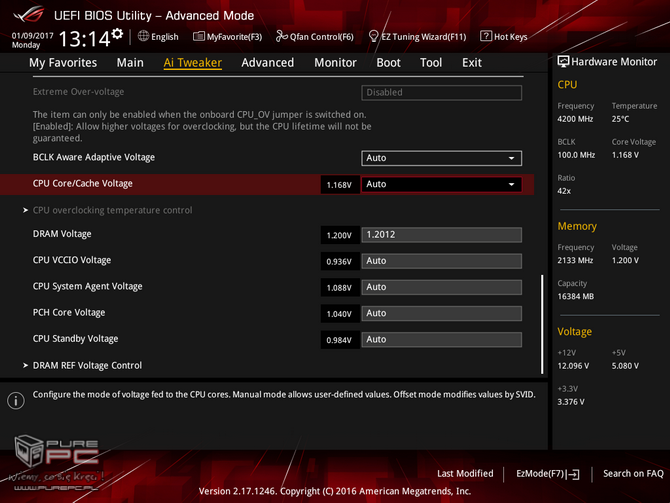Click the Extreme Over-voltage label
Screen dimensions: 670x503
(x=78, y=92)
